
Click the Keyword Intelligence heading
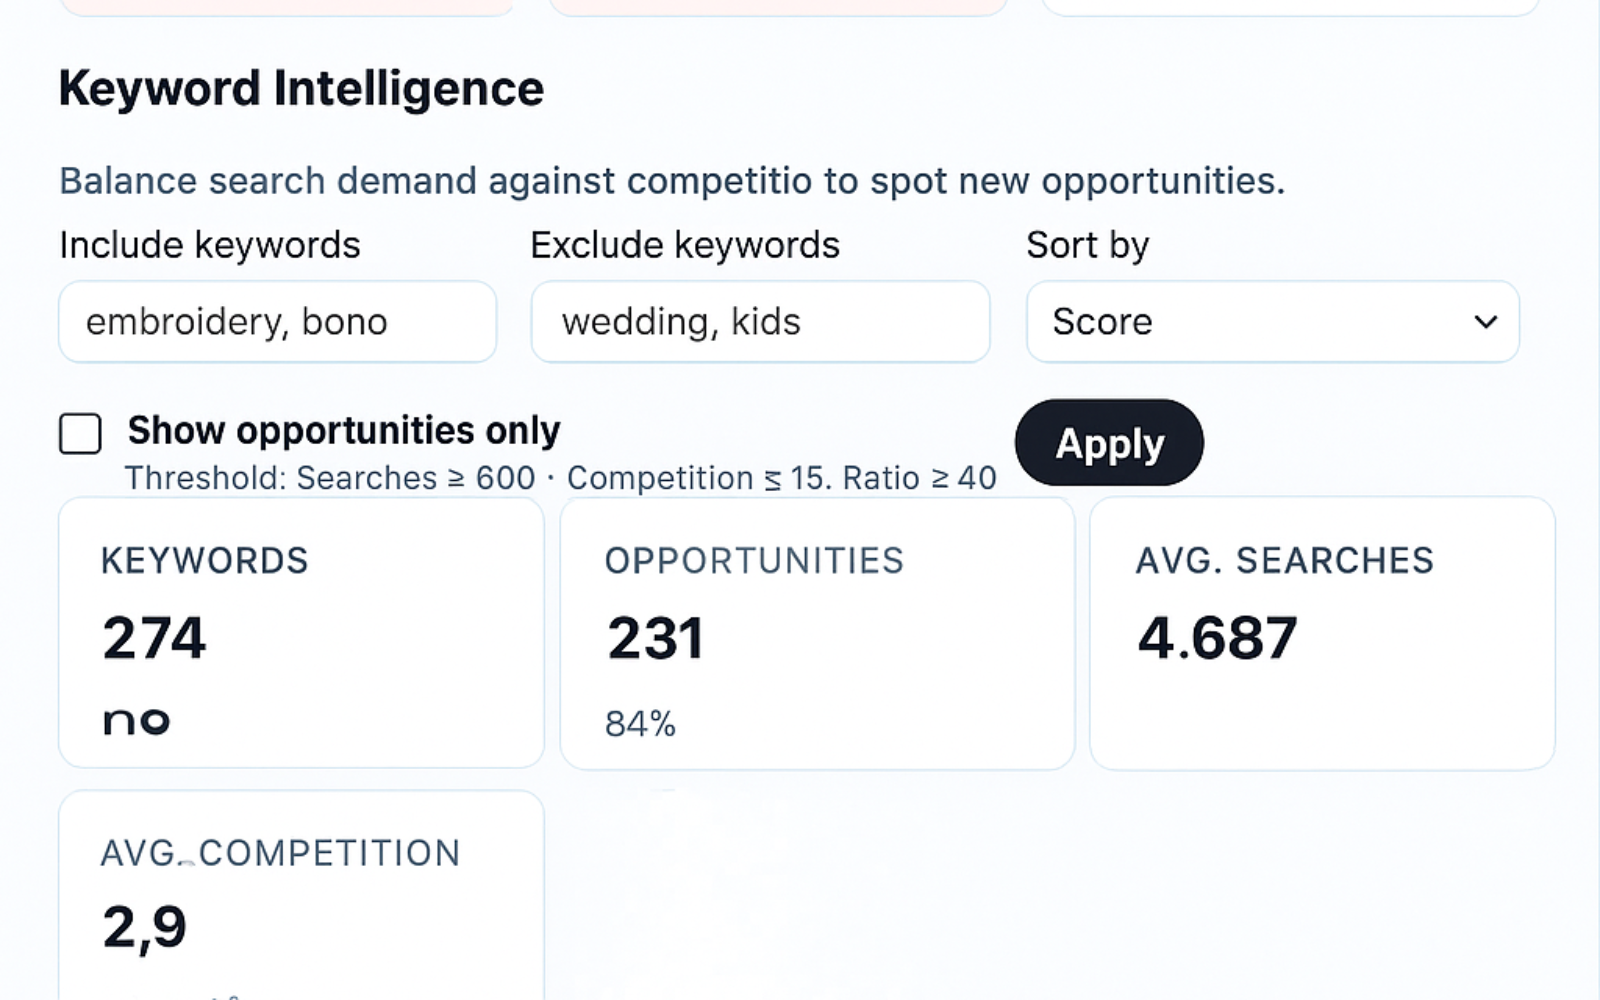[301, 88]
